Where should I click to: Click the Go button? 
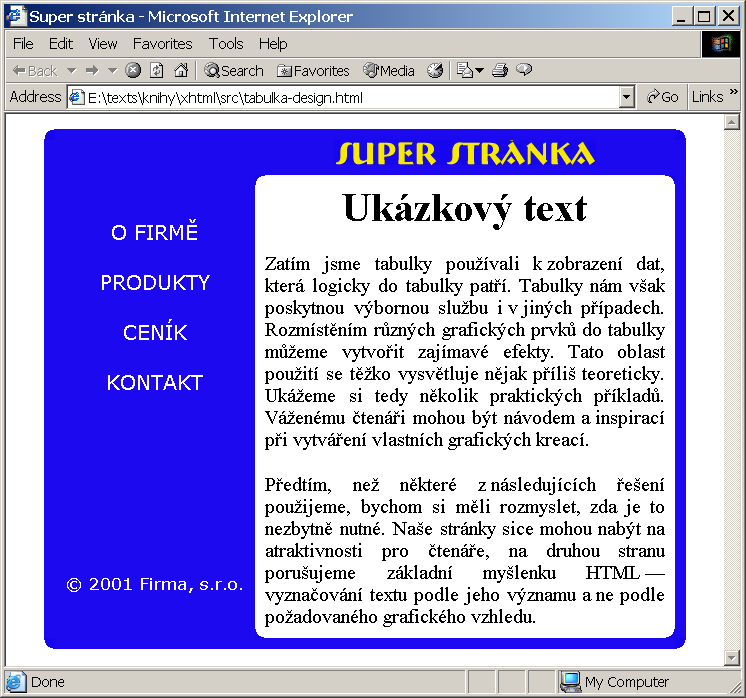(663, 97)
